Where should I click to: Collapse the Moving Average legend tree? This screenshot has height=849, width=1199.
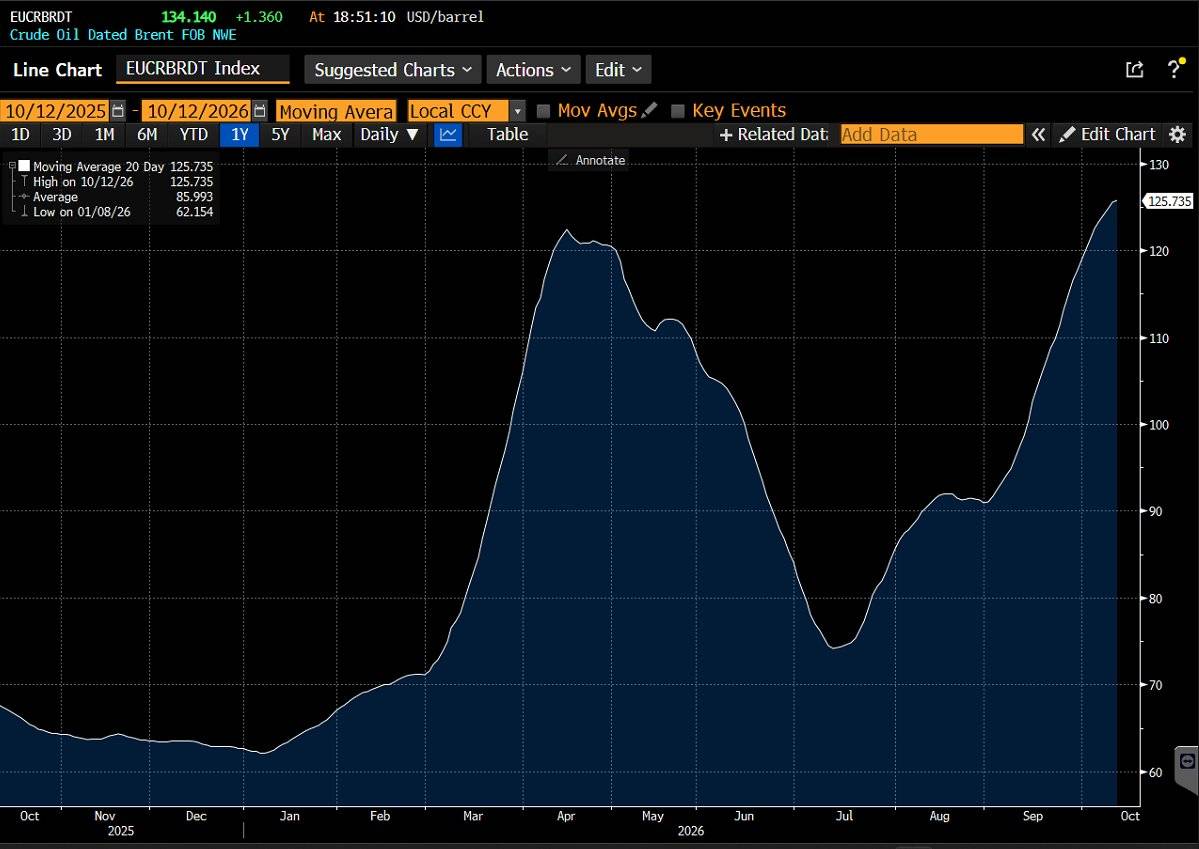[12, 166]
